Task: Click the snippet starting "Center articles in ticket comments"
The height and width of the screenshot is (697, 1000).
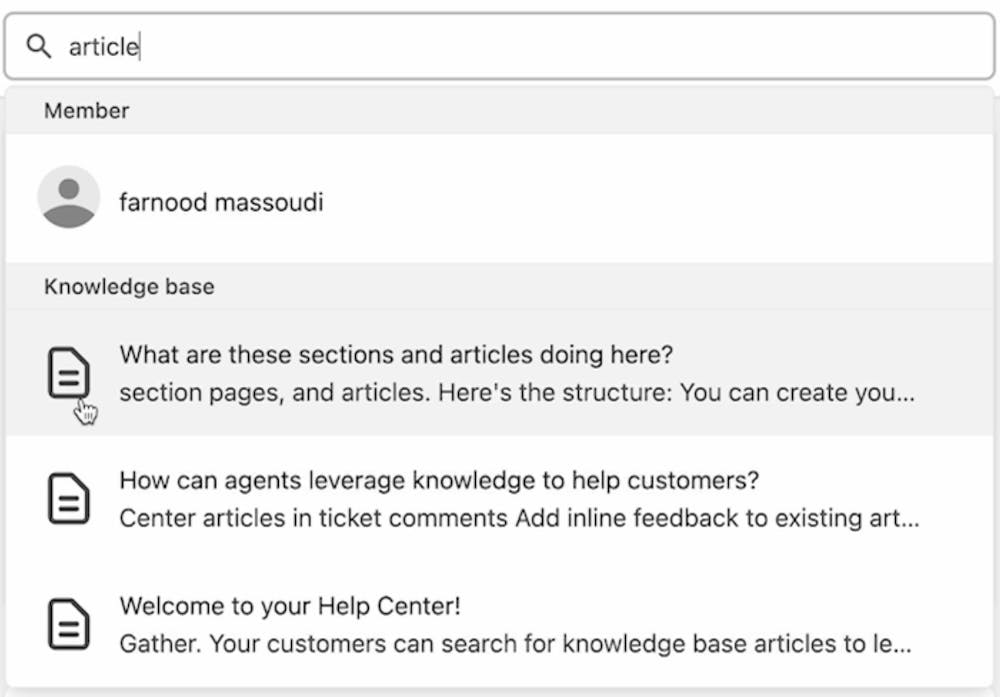Action: point(518,518)
